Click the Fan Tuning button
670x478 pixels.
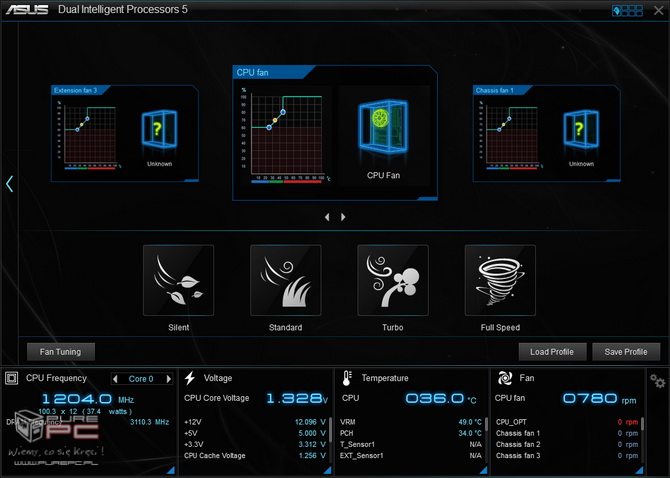(61, 352)
